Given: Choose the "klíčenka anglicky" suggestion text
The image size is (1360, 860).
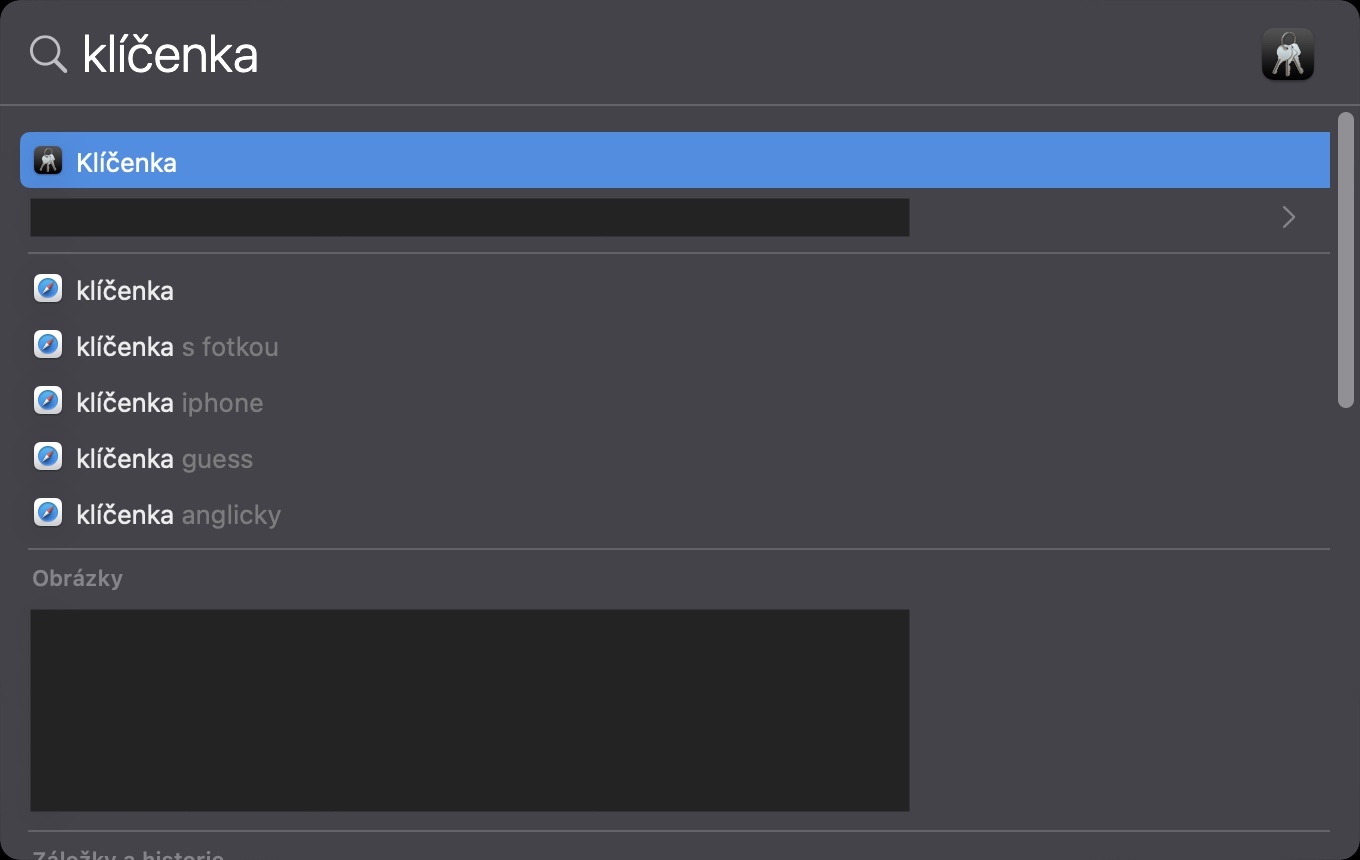Looking at the screenshot, I should [x=179, y=515].
